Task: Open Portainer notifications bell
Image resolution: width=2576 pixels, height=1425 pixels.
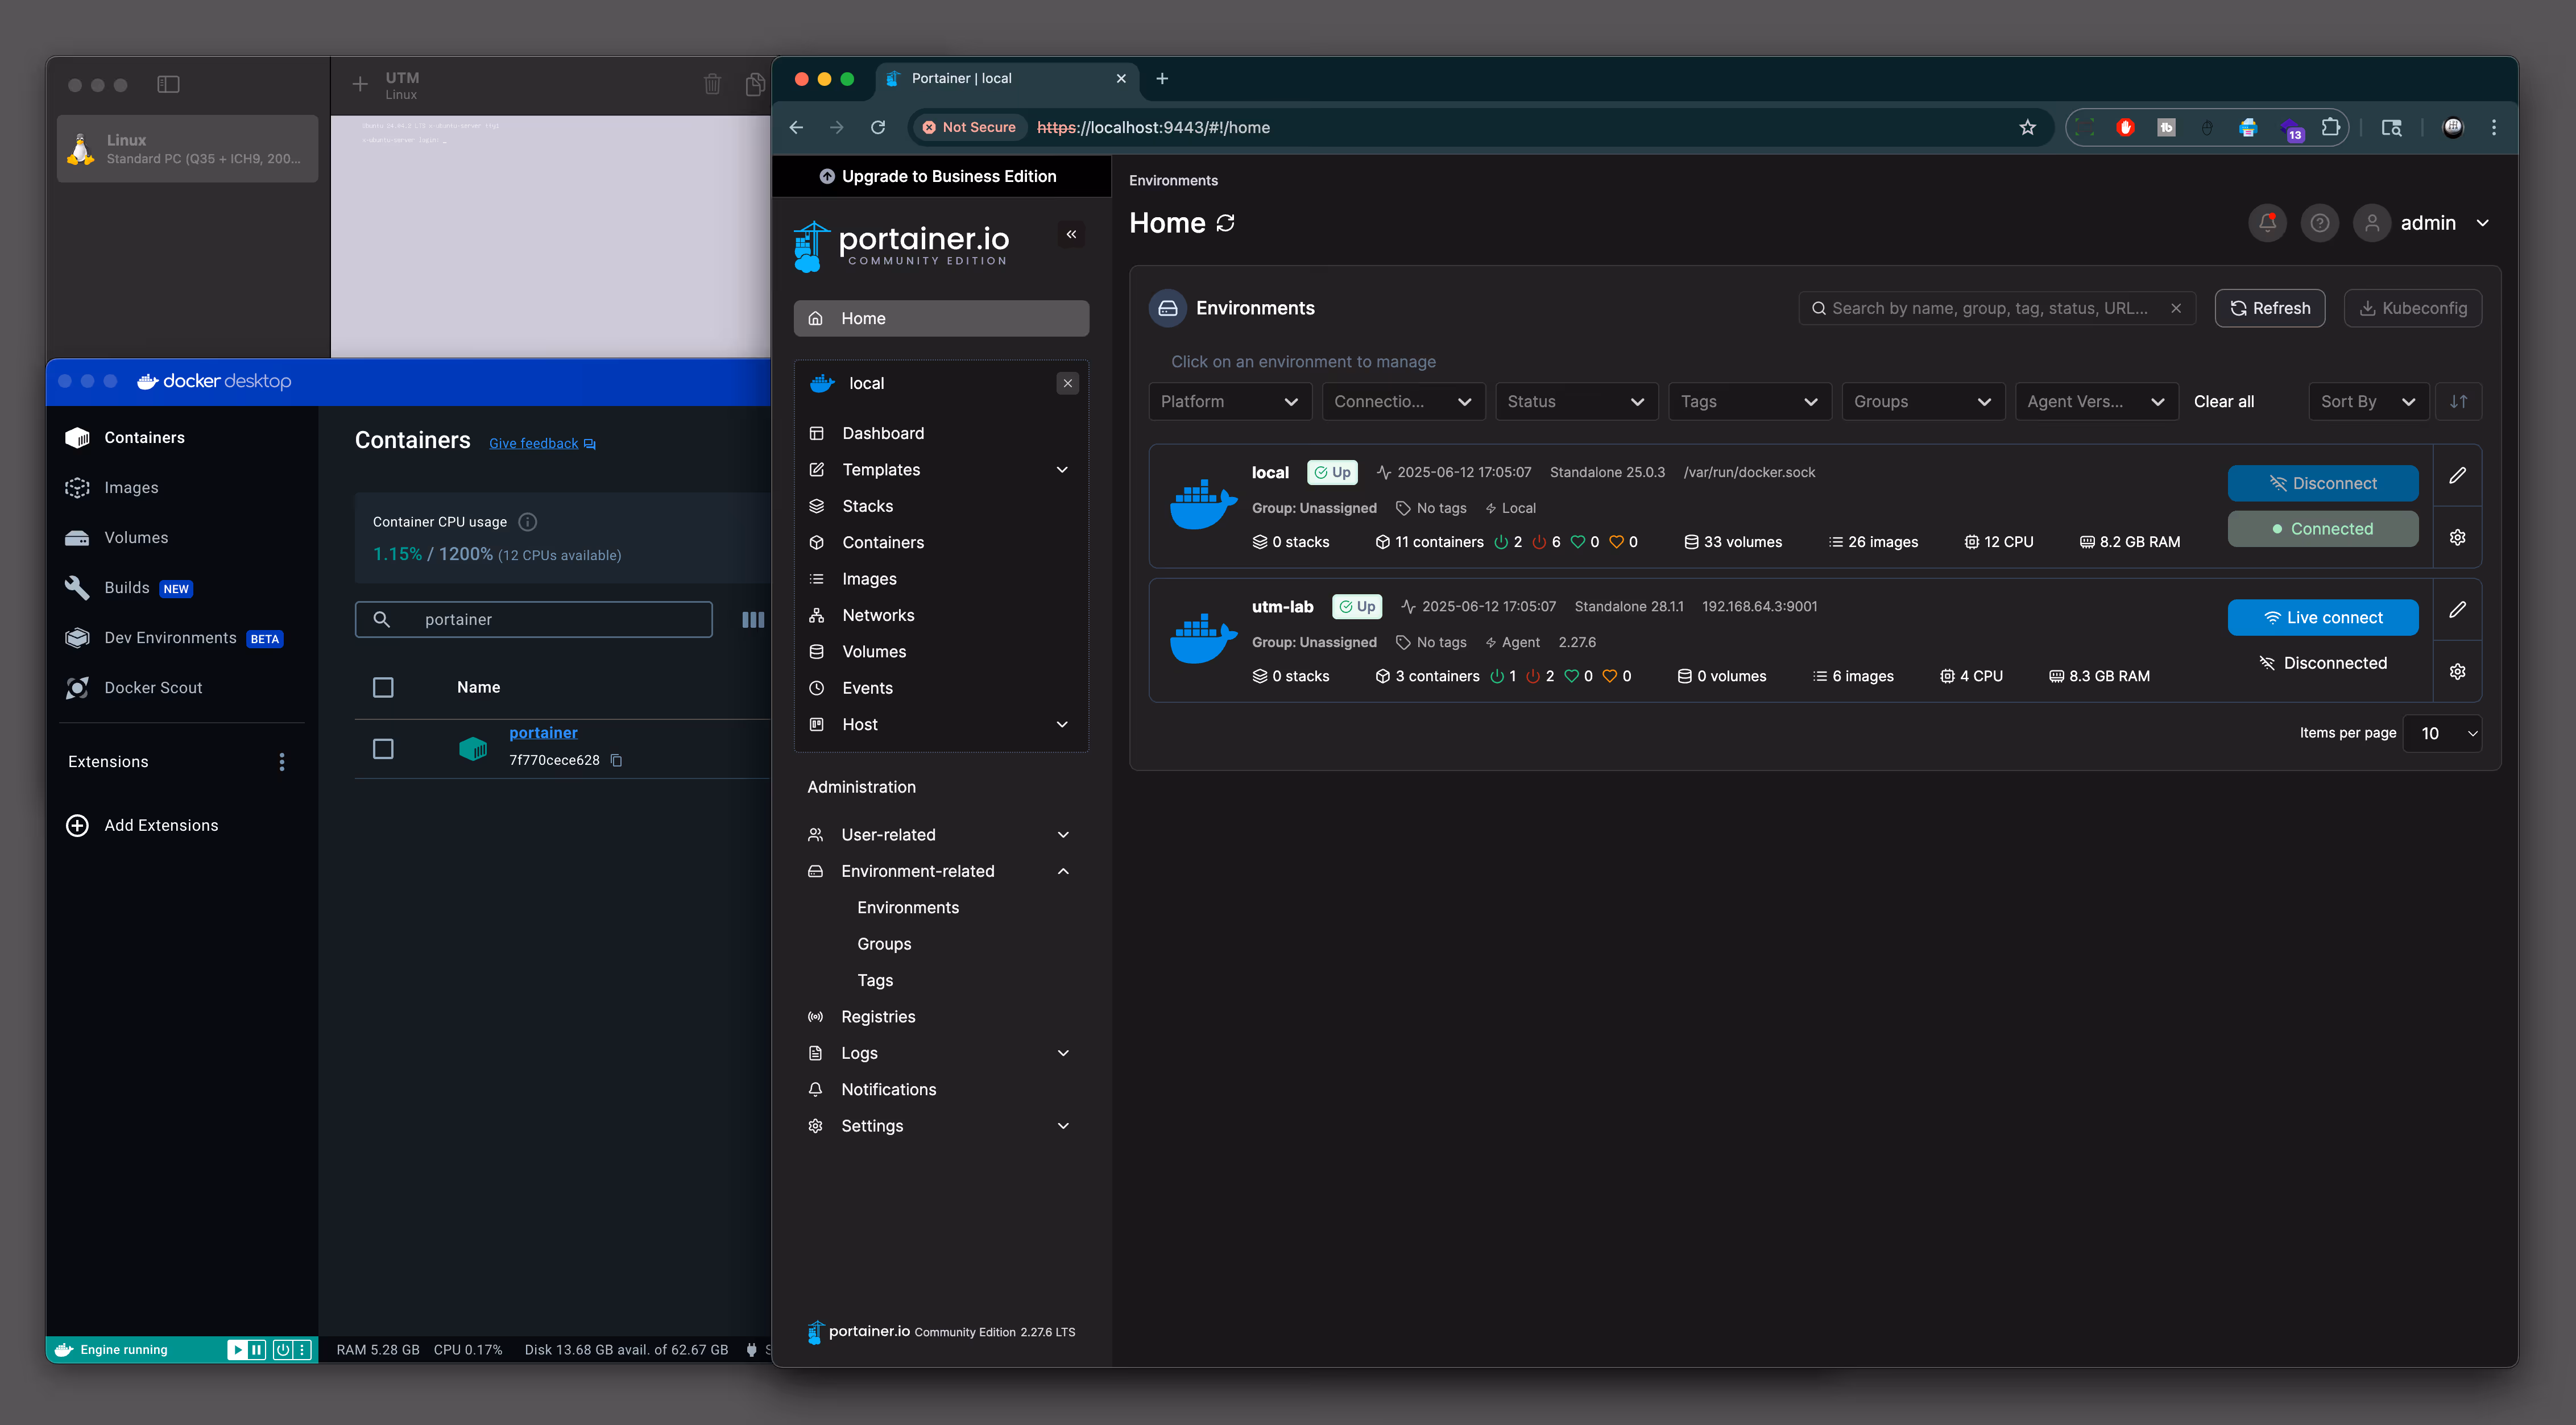Action: [x=2267, y=223]
